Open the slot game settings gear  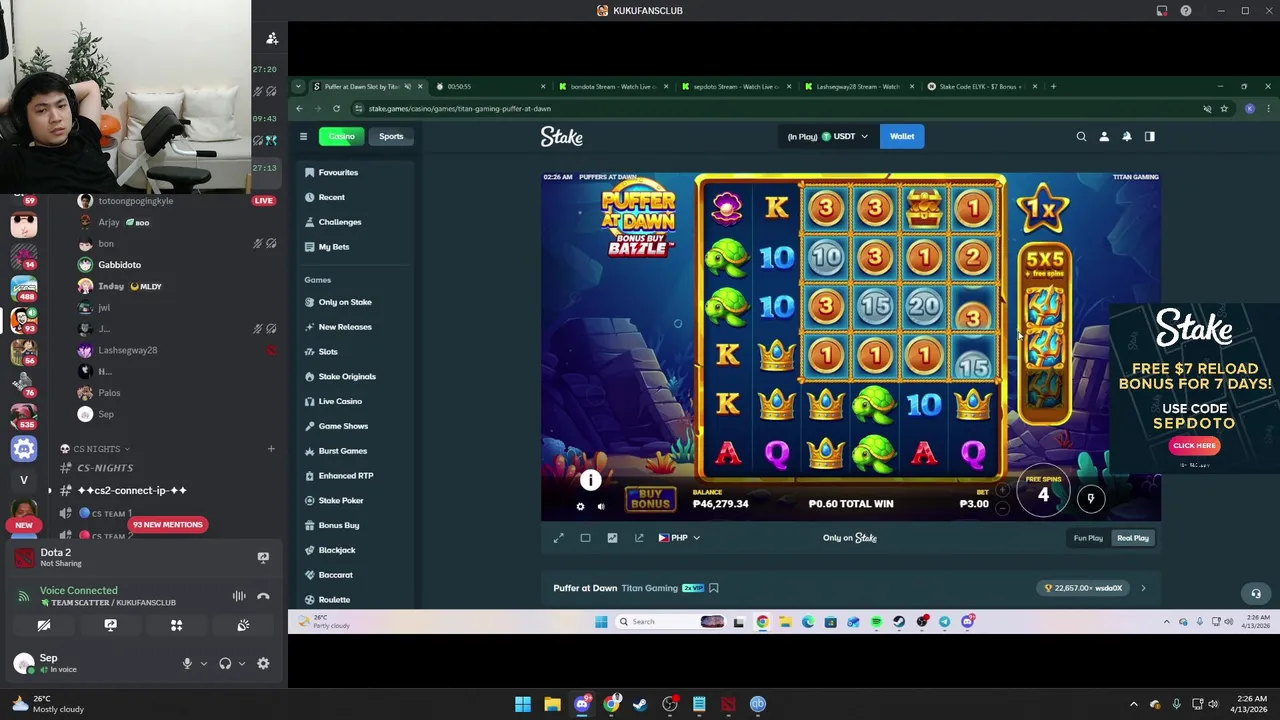coord(580,506)
